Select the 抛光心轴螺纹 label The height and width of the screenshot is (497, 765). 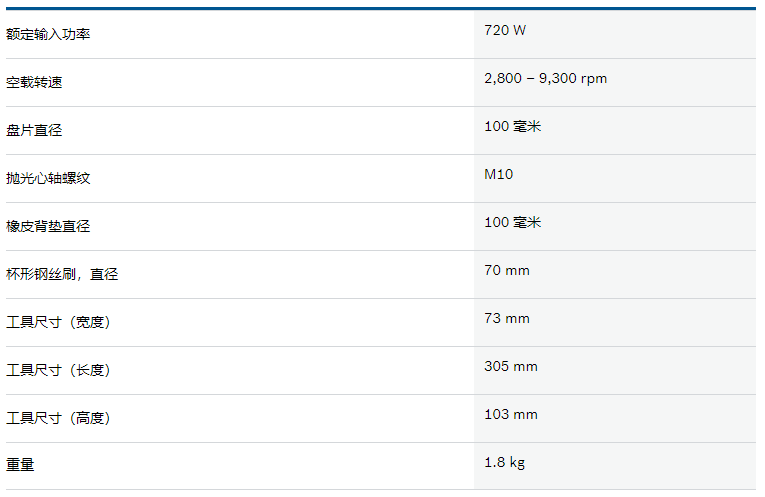coord(48,178)
